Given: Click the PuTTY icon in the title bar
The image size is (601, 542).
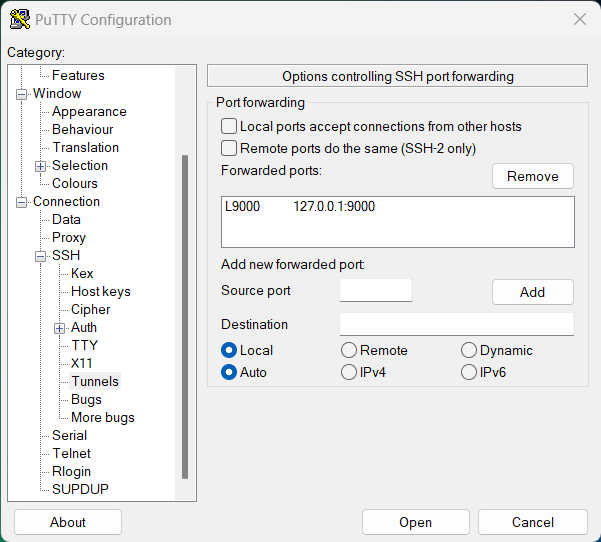Looking at the screenshot, I should pos(20,20).
